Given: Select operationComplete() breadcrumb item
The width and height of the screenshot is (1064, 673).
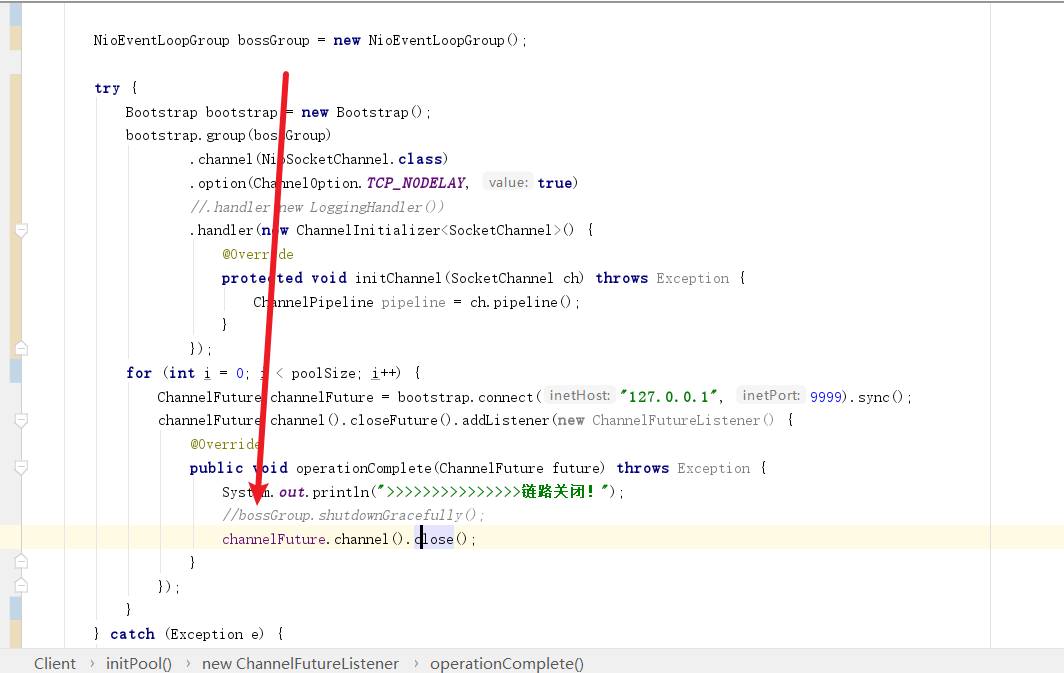Looking at the screenshot, I should click(x=507, y=663).
